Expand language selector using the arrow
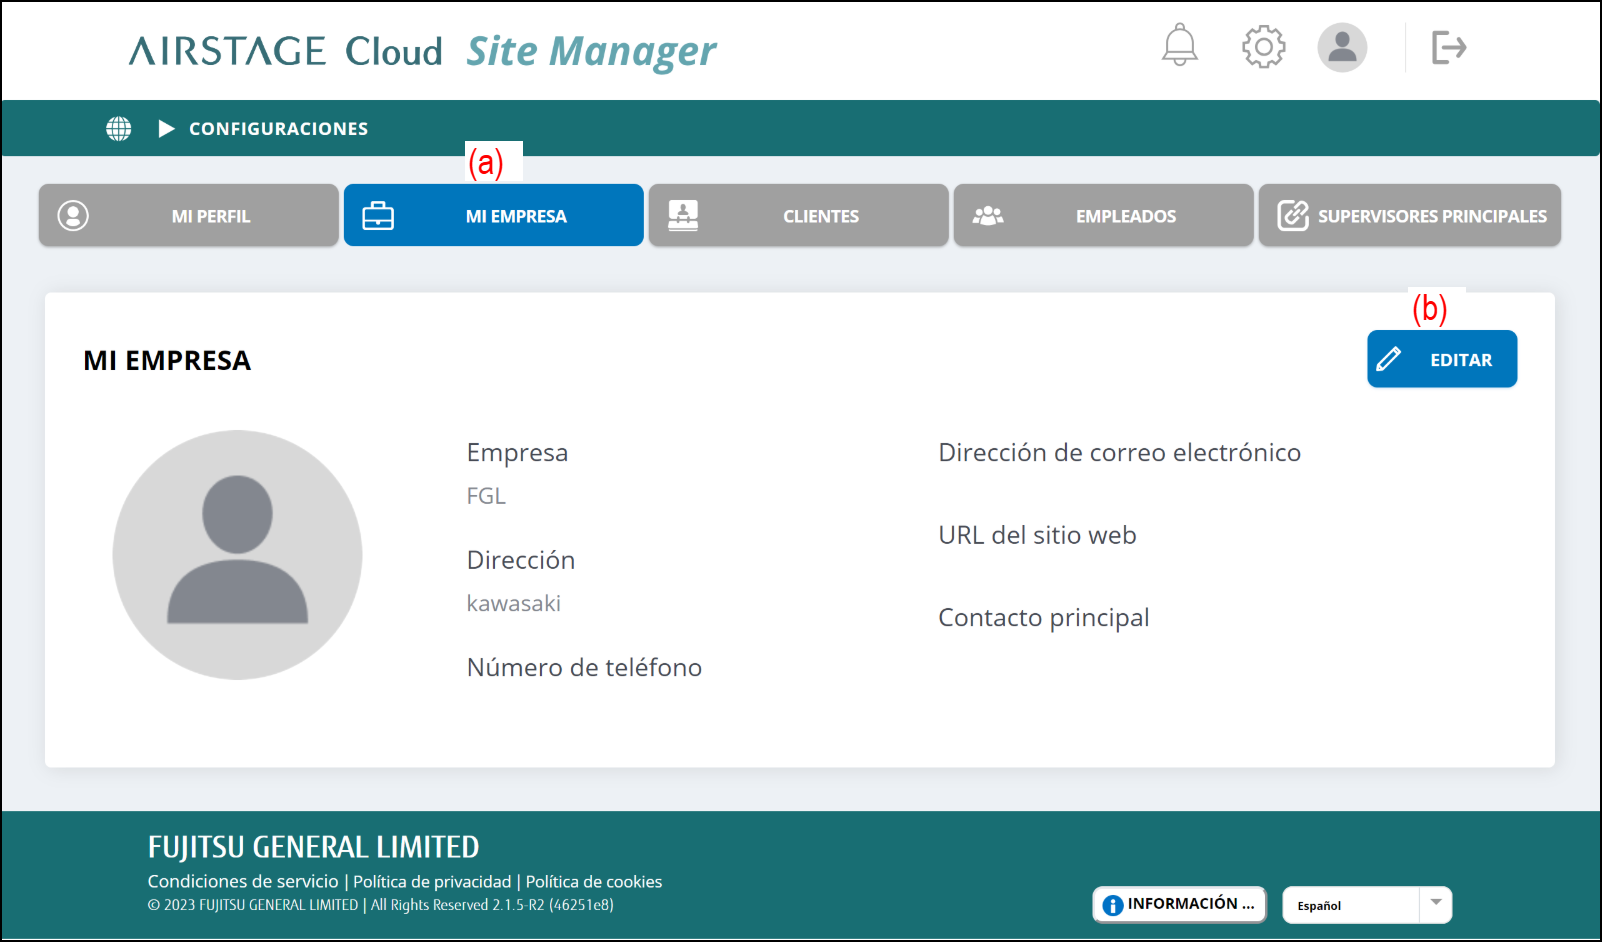 (1435, 904)
